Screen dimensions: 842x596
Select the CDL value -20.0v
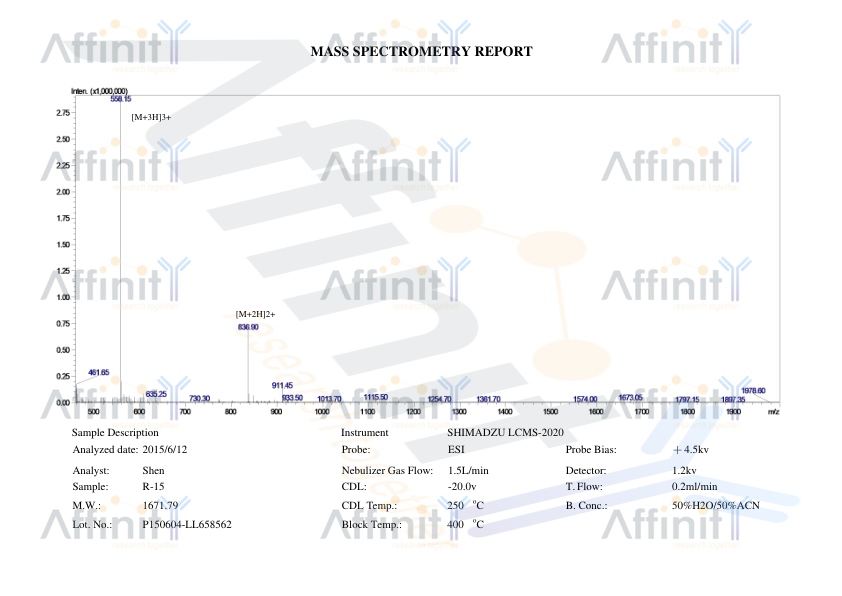(462, 486)
